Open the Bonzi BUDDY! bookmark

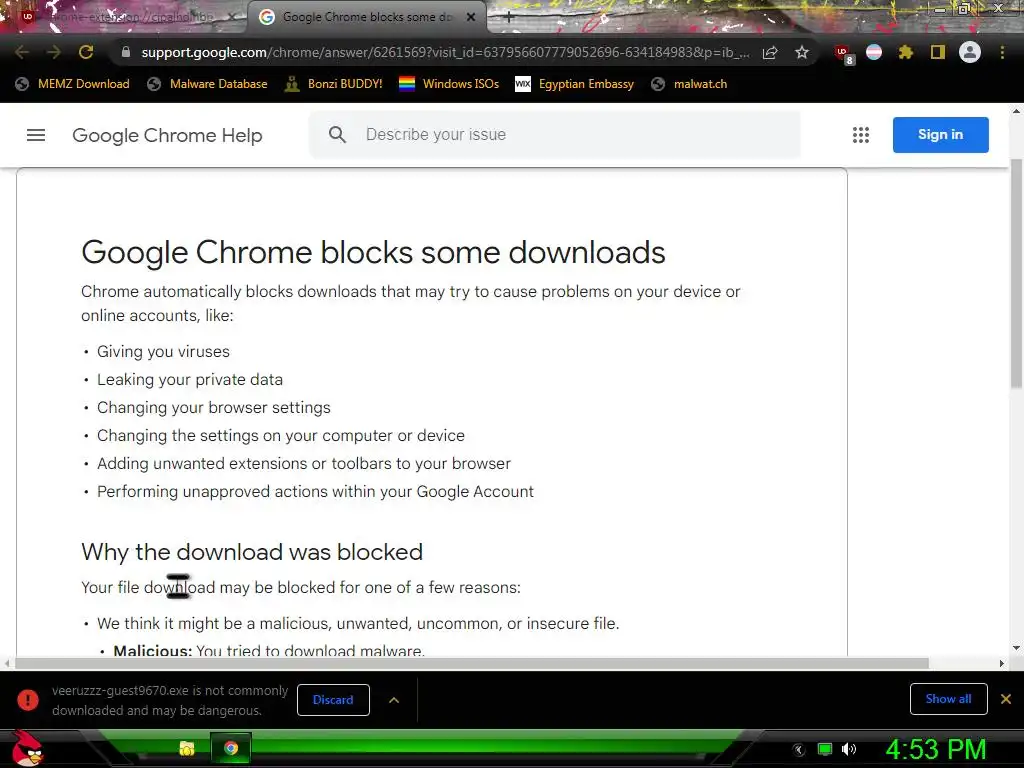pyautogui.click(x=334, y=84)
